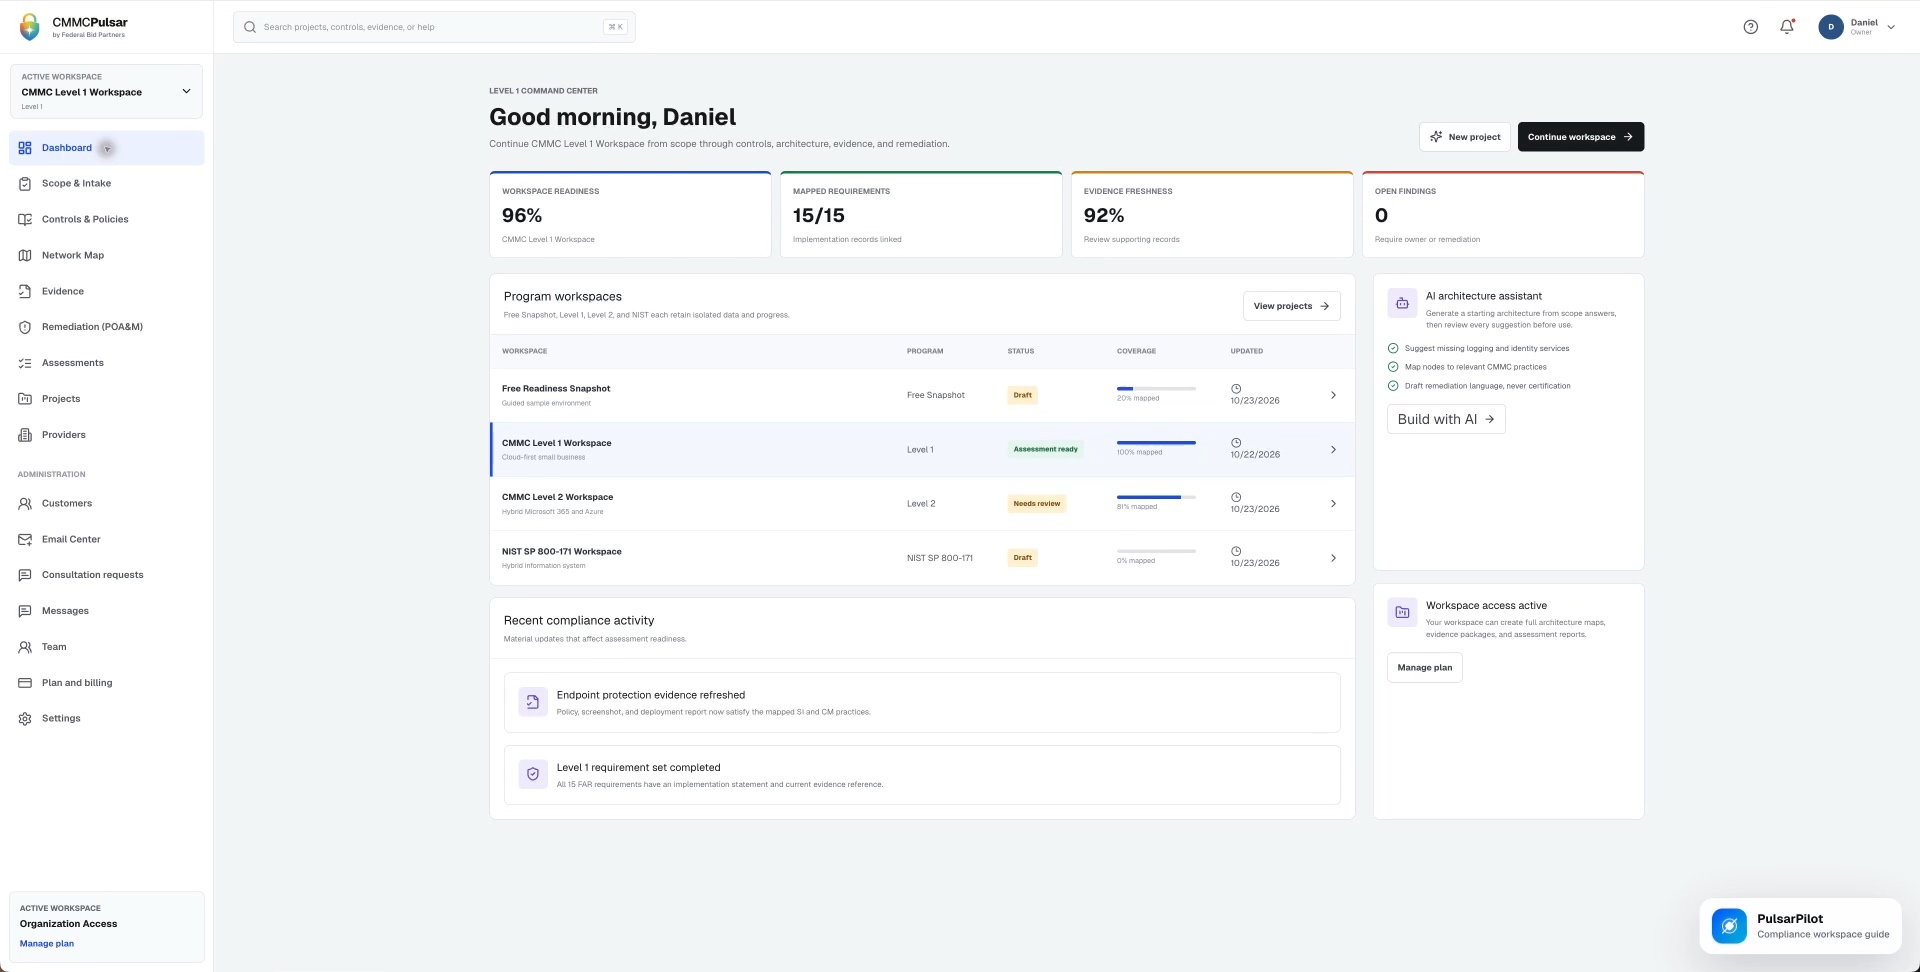
Task: Click the Continue workspace button
Action: [1581, 137]
